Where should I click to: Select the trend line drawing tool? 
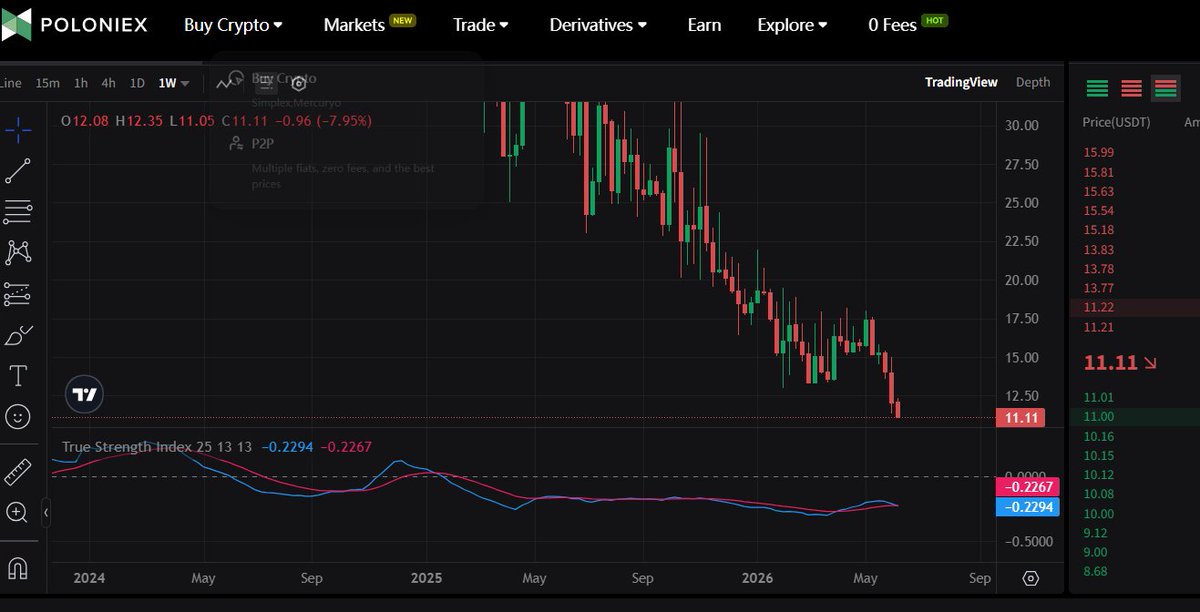coord(18,170)
